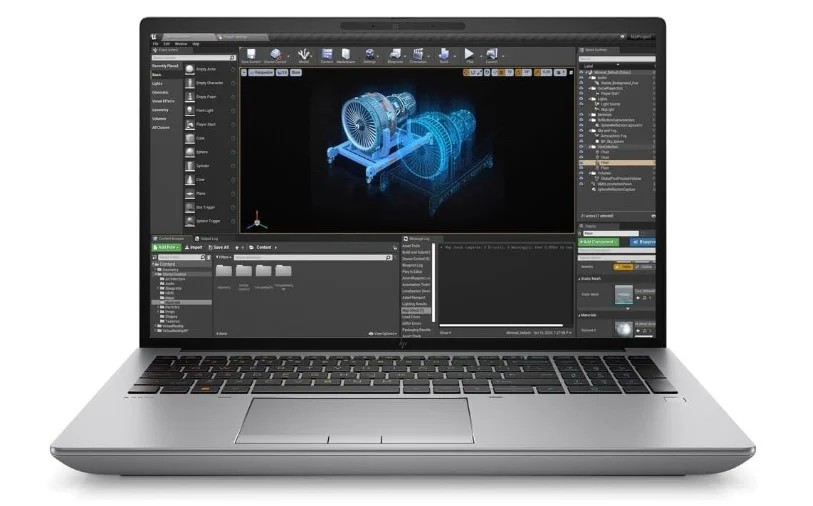Click the Unreal Engine logo icon
The width and height of the screenshot is (813, 506).
pyautogui.click(x=153, y=37)
